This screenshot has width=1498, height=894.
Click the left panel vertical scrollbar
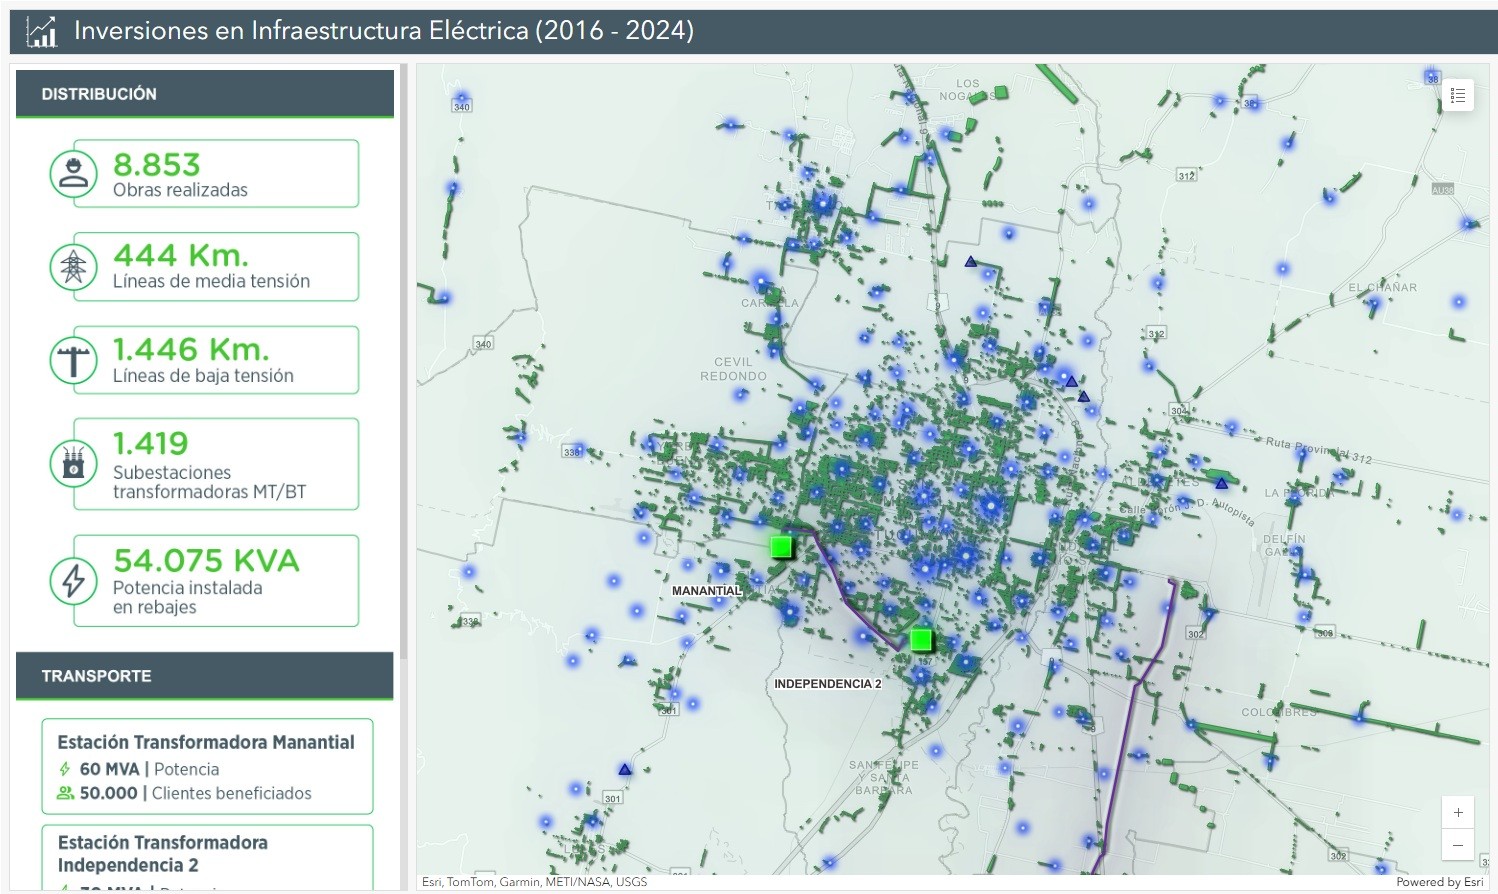[x=404, y=400]
